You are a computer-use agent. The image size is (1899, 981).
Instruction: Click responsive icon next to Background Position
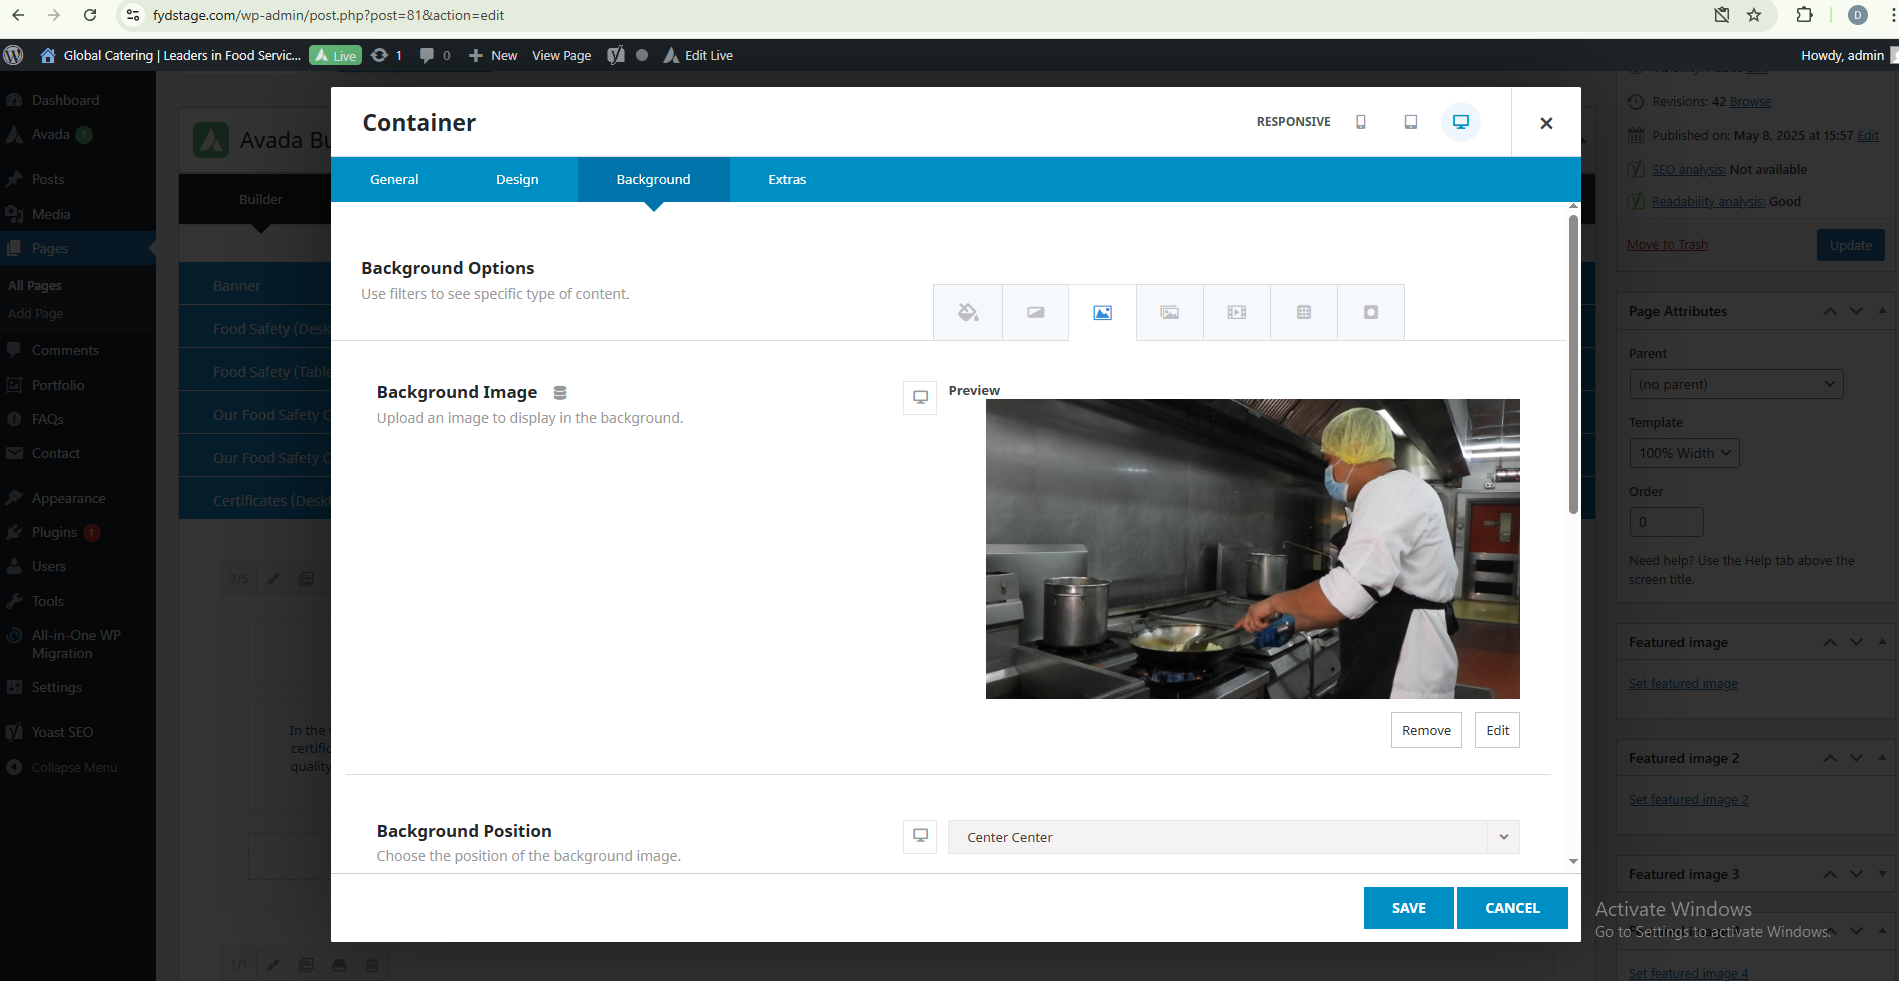[919, 836]
